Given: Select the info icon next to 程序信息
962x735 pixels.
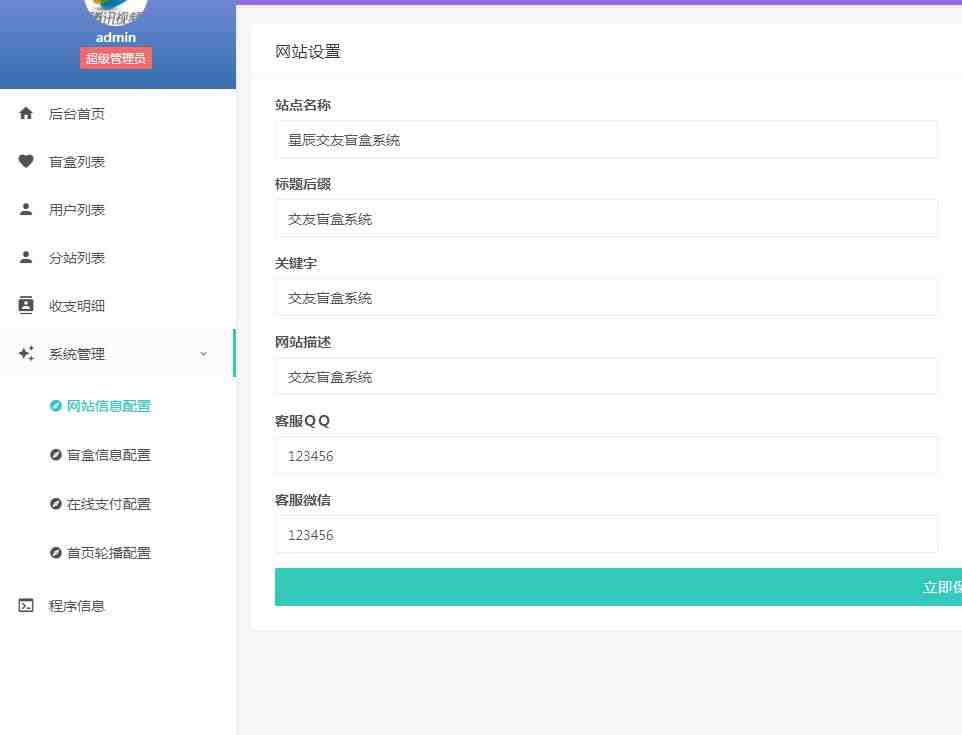Looking at the screenshot, I should [25, 605].
